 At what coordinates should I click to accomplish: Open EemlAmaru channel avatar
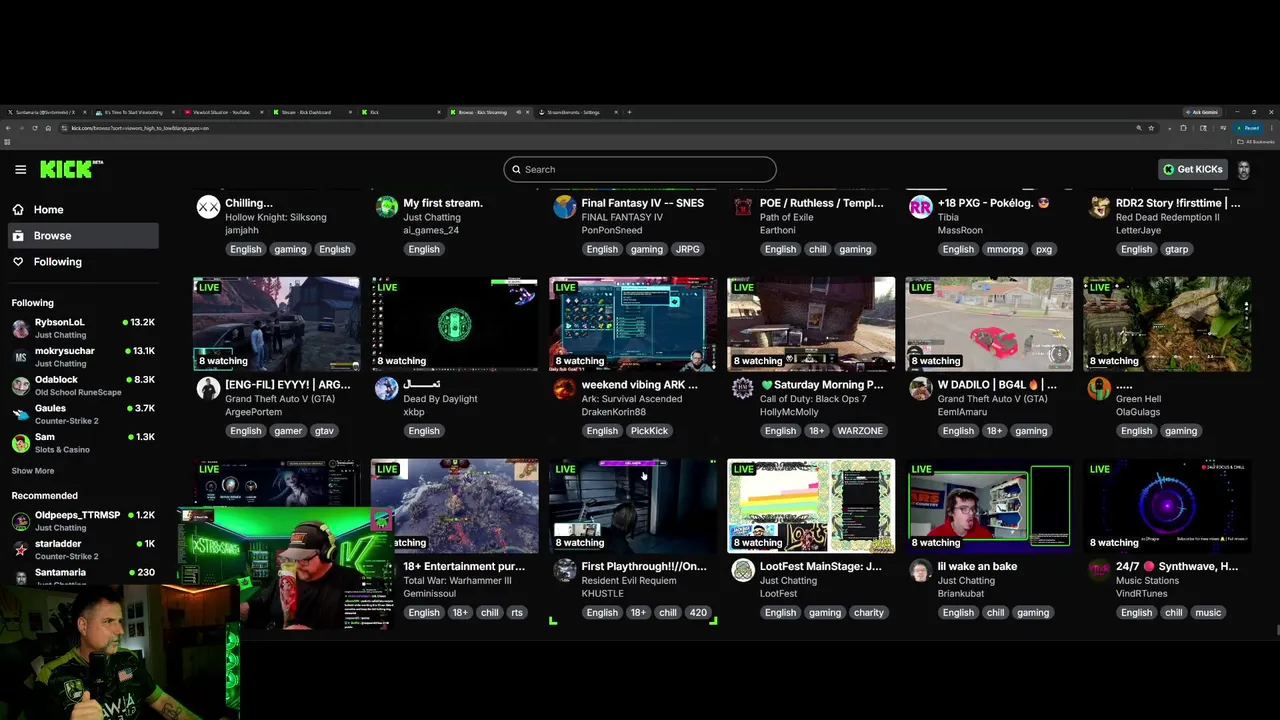(x=920, y=388)
